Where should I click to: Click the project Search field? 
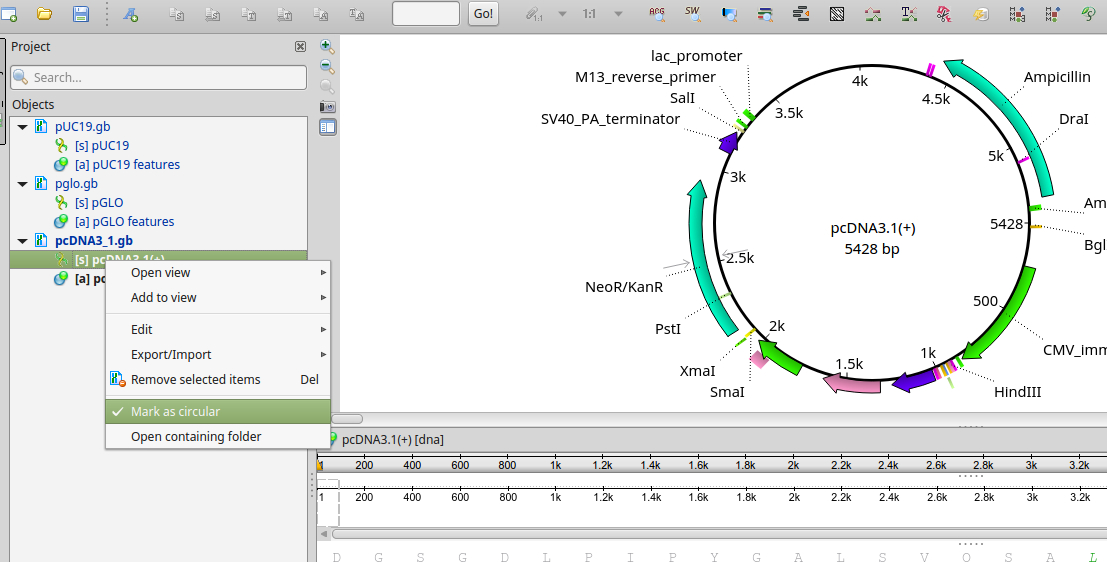pyautogui.click(x=158, y=78)
